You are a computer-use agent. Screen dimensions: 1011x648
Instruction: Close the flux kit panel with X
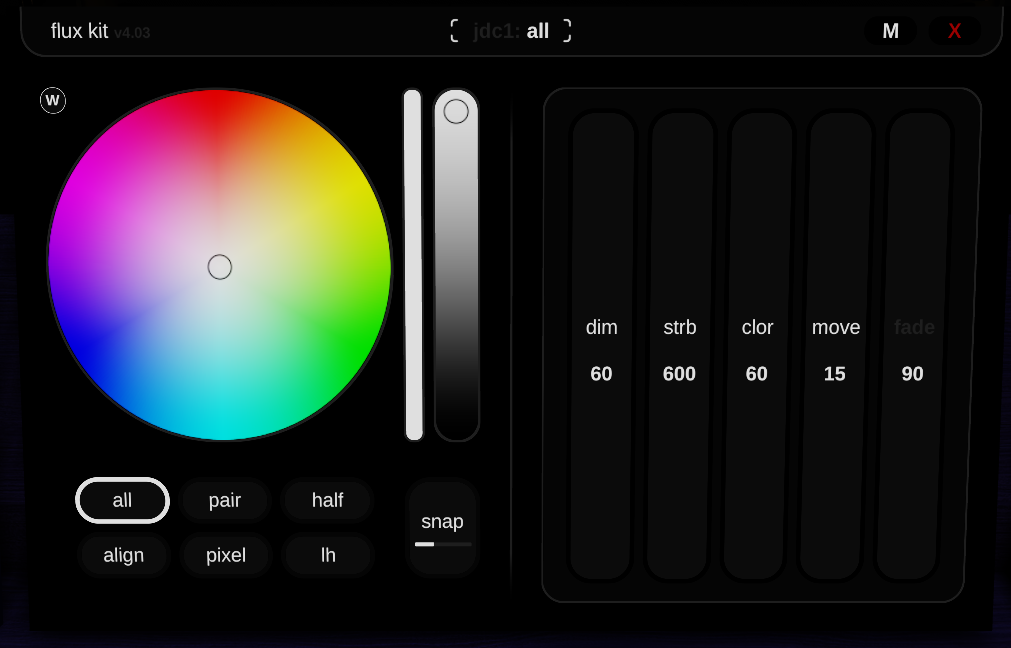click(954, 31)
